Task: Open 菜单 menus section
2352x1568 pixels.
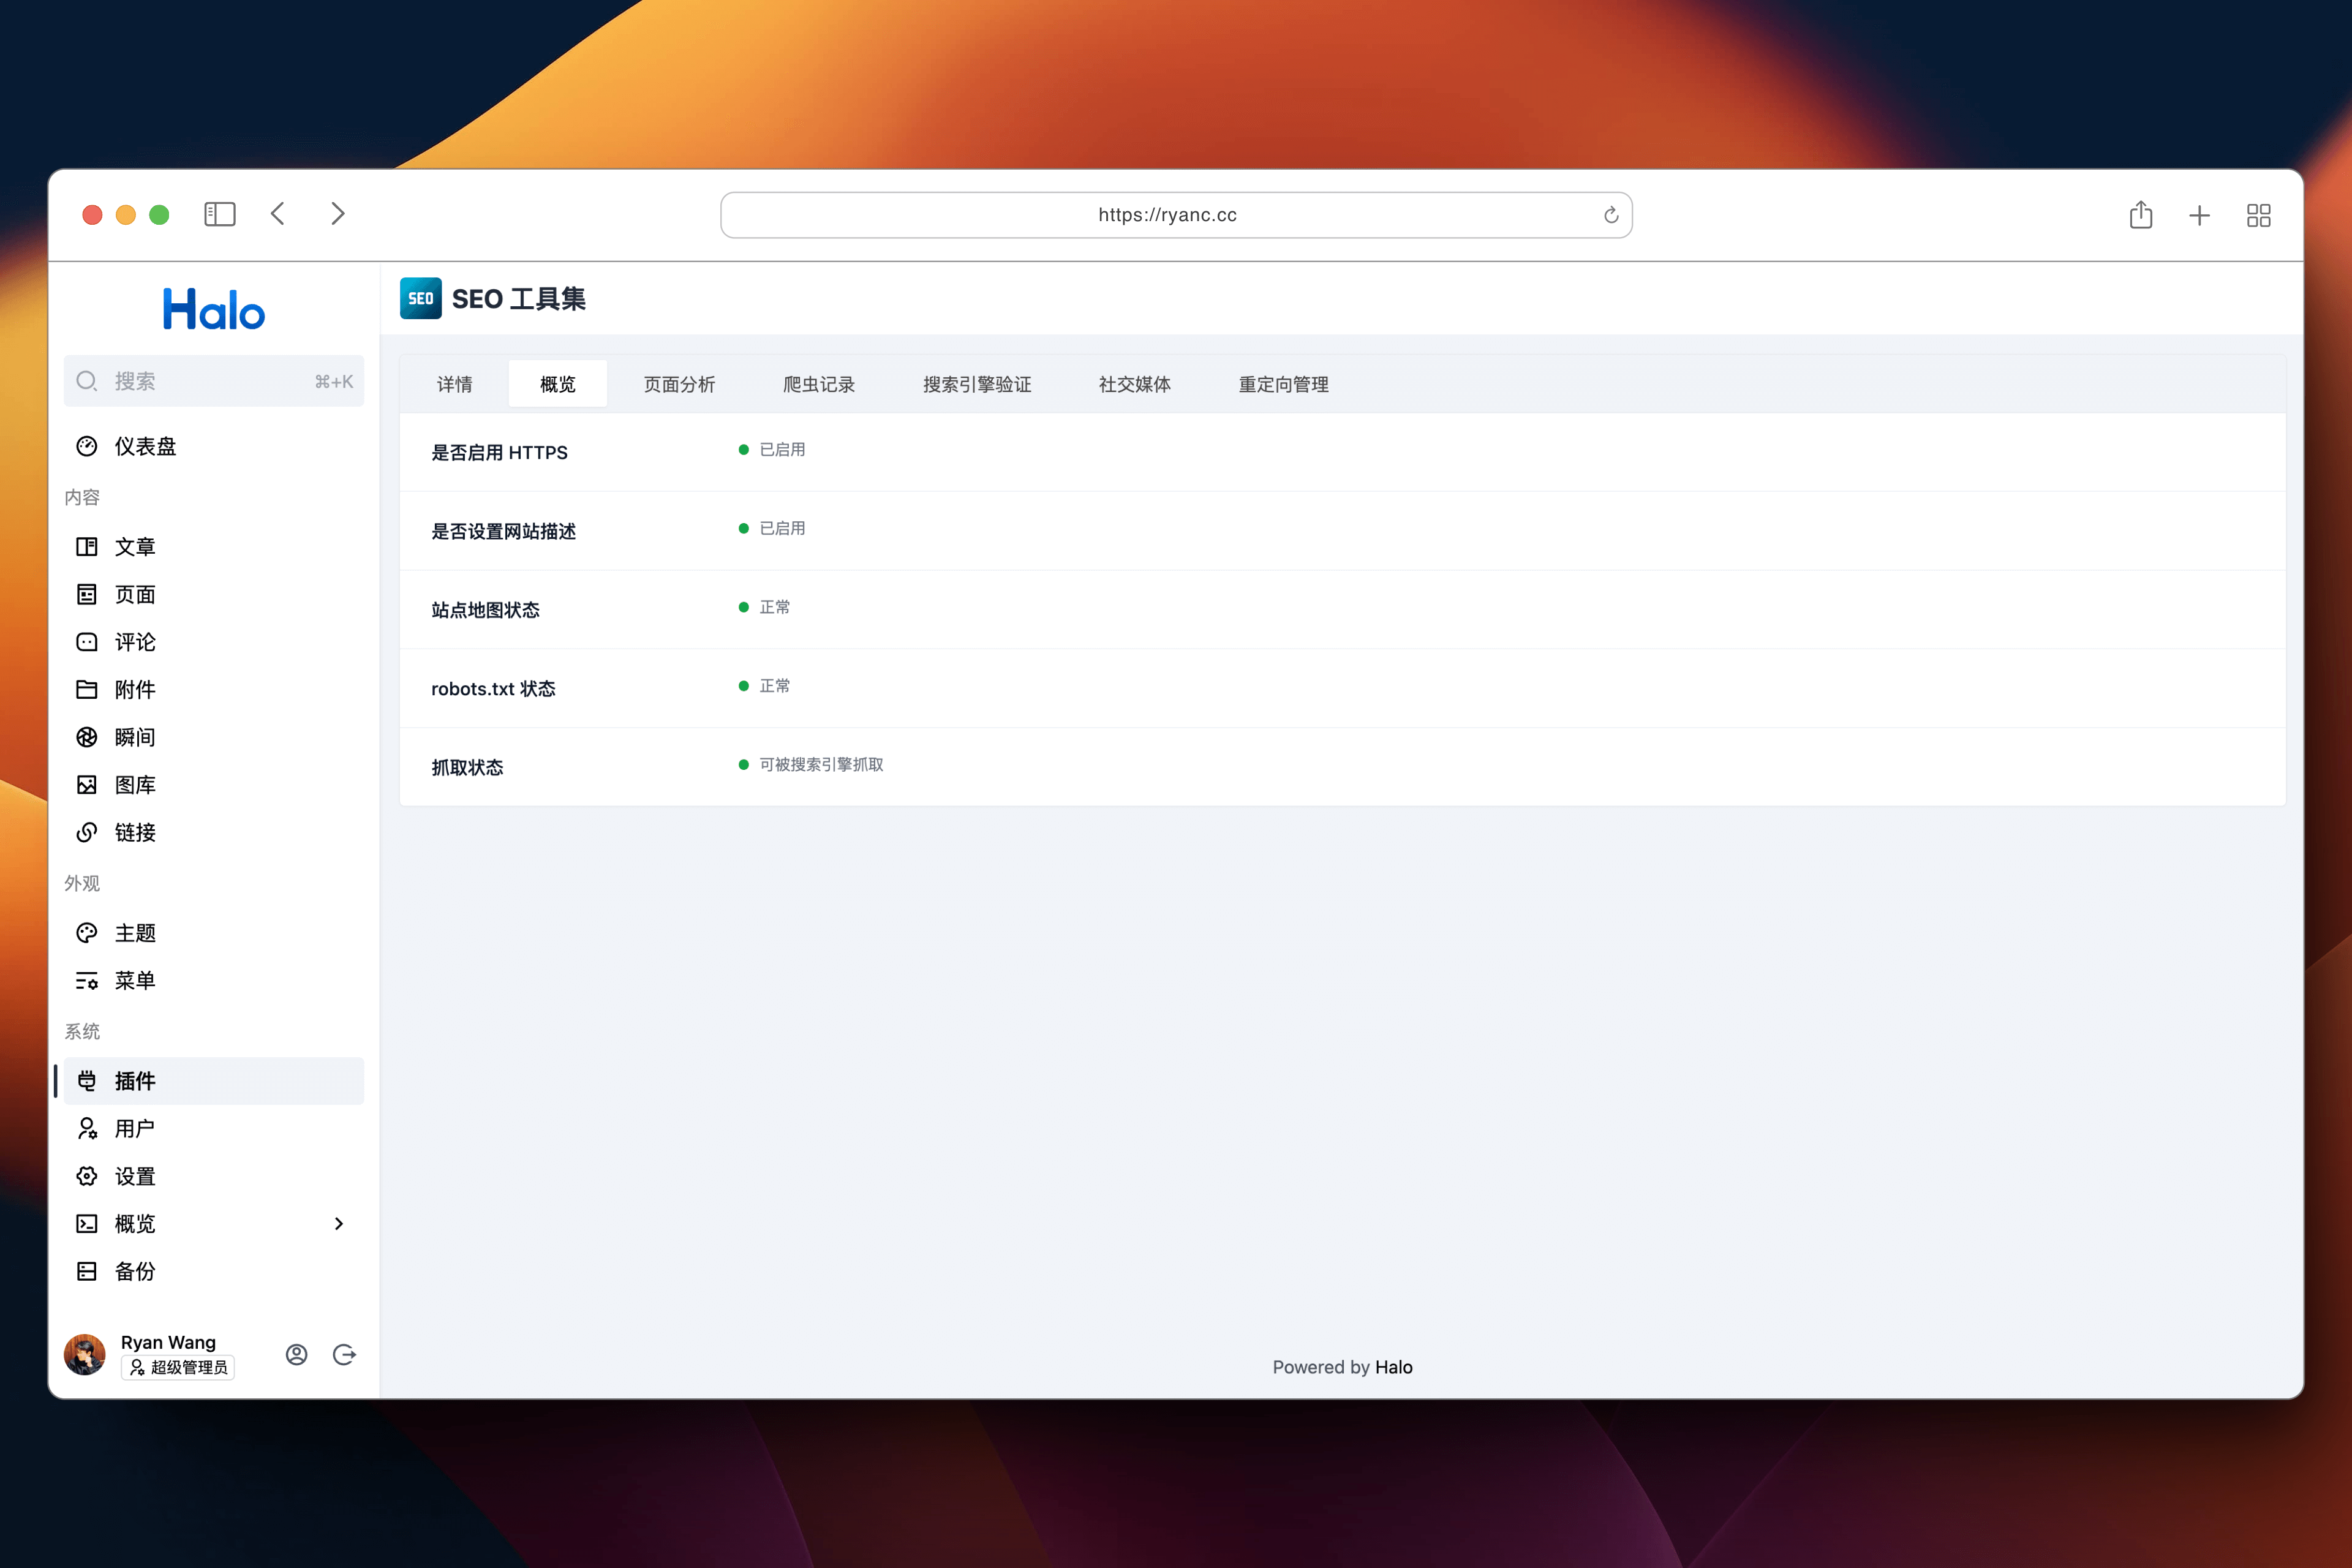Action: (214, 981)
